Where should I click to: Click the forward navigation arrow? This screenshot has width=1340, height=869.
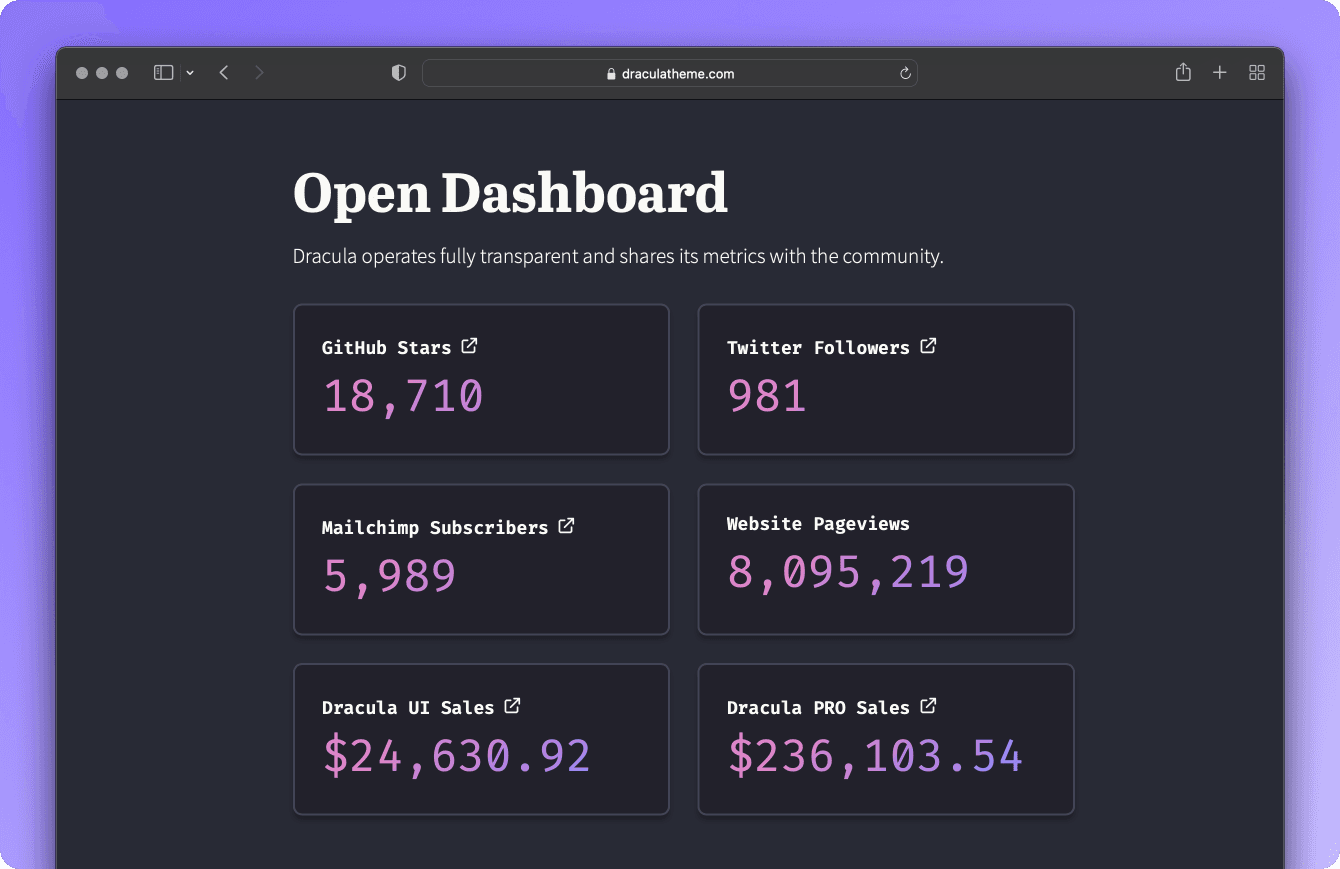[x=259, y=72]
